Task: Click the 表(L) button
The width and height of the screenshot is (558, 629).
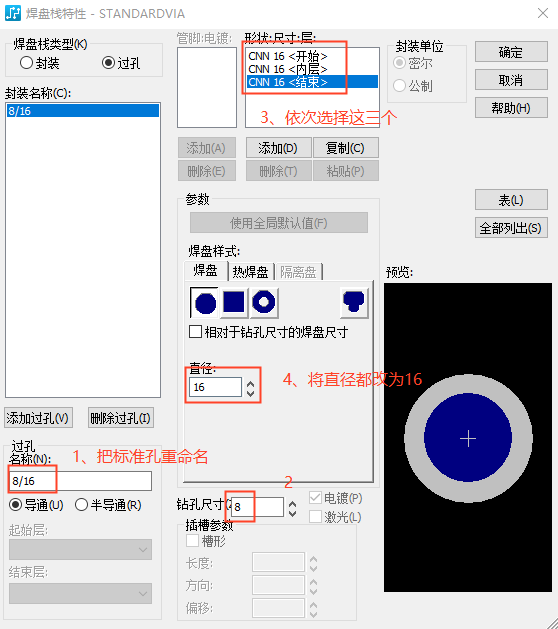Action: coord(511,200)
